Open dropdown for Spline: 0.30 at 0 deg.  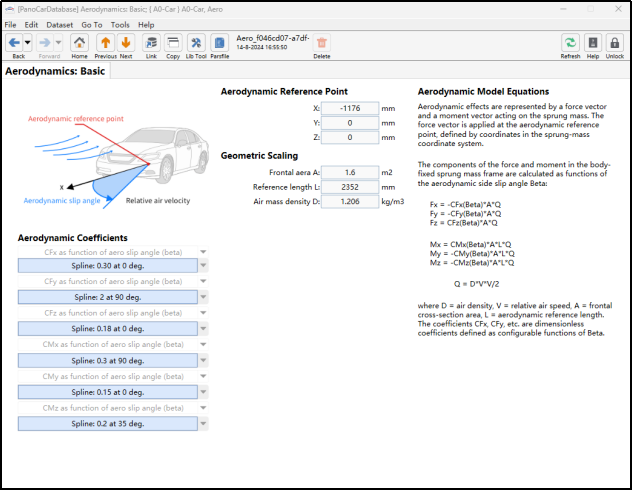pyautogui.click(x=203, y=266)
